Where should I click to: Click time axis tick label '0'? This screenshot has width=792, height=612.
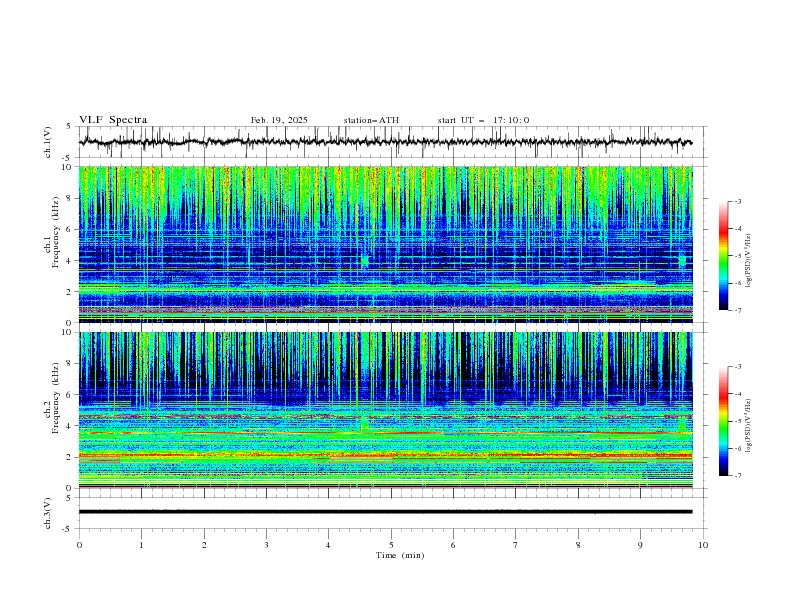click(x=79, y=545)
